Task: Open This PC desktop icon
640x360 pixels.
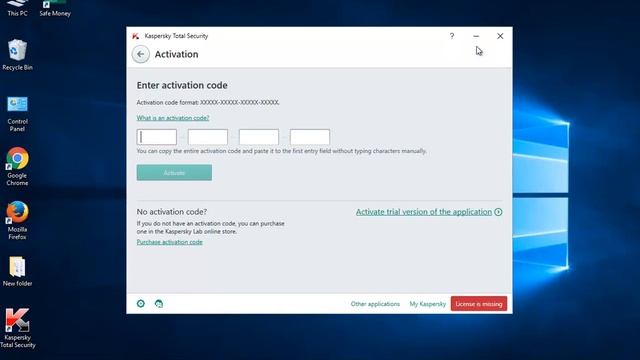Action: [17, 9]
